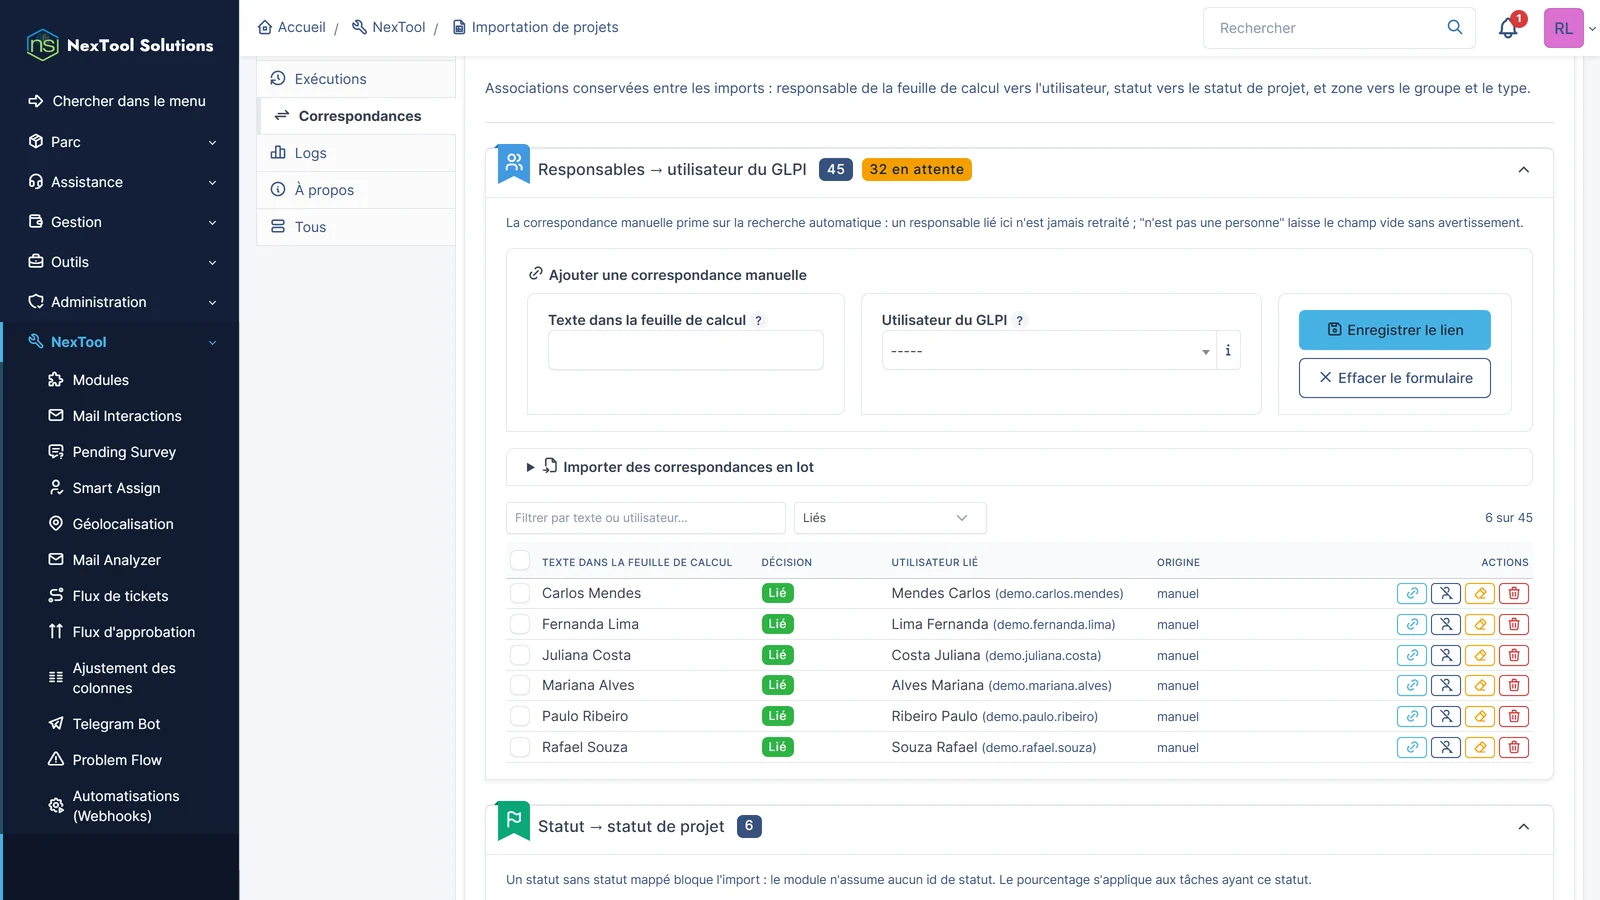The width and height of the screenshot is (1600, 900).
Task: Open the notifications bell
Action: (x=1508, y=28)
